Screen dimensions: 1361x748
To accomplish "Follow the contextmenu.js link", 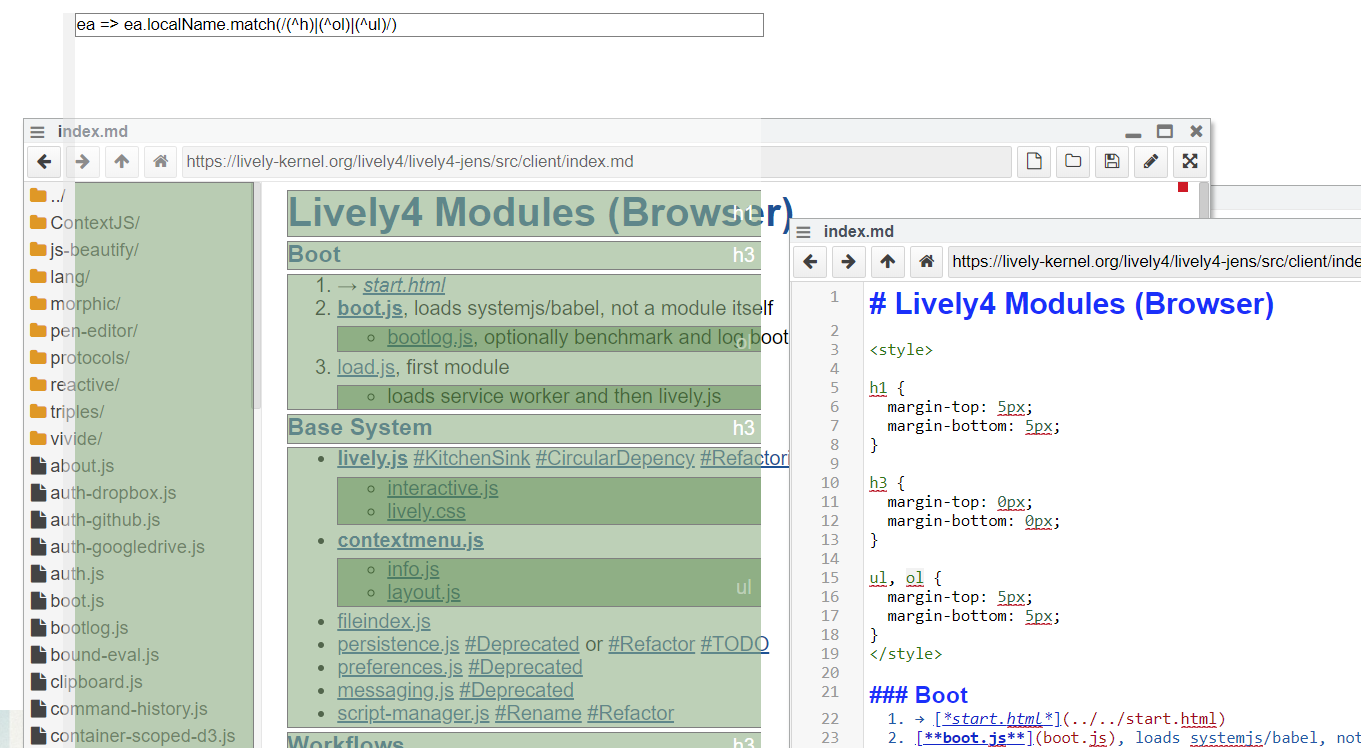I will [410, 541].
